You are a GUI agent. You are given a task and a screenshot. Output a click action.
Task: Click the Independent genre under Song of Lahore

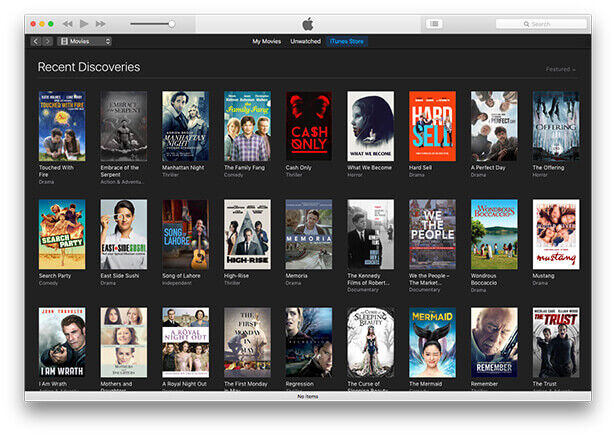point(177,283)
